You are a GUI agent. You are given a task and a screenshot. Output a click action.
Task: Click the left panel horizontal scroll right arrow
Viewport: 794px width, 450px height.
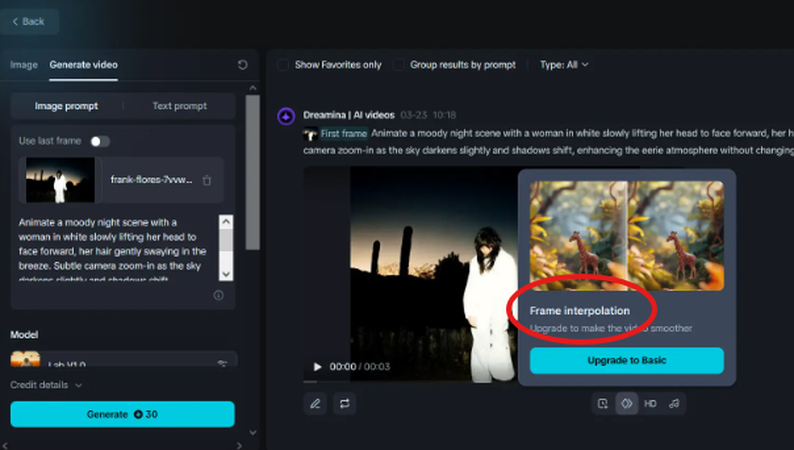(240, 445)
